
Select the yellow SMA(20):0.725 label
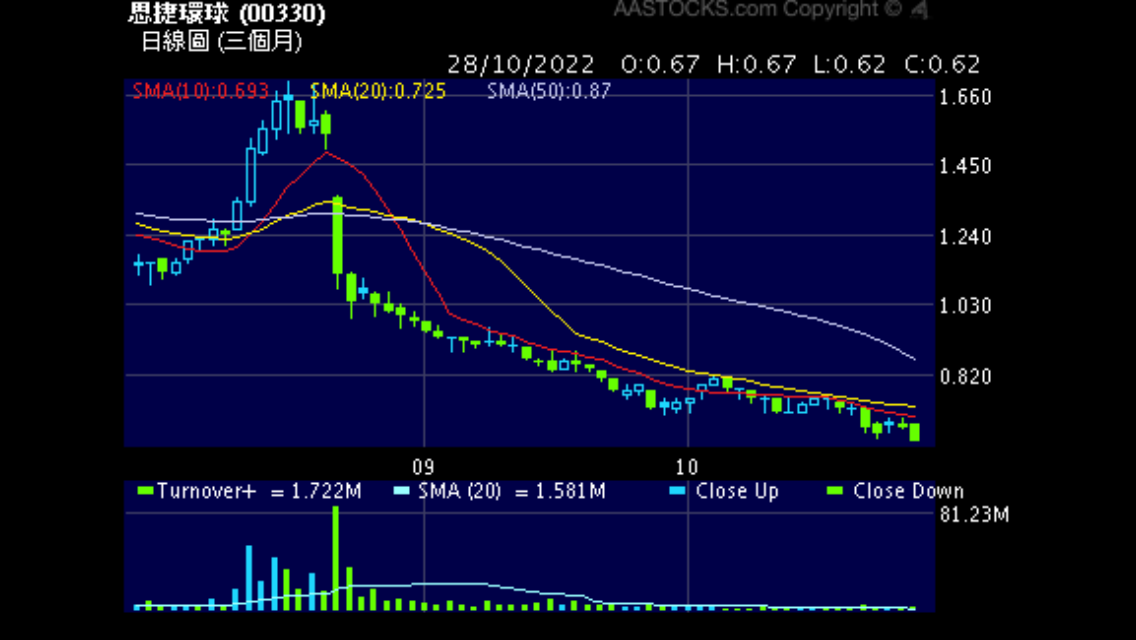coord(377,91)
